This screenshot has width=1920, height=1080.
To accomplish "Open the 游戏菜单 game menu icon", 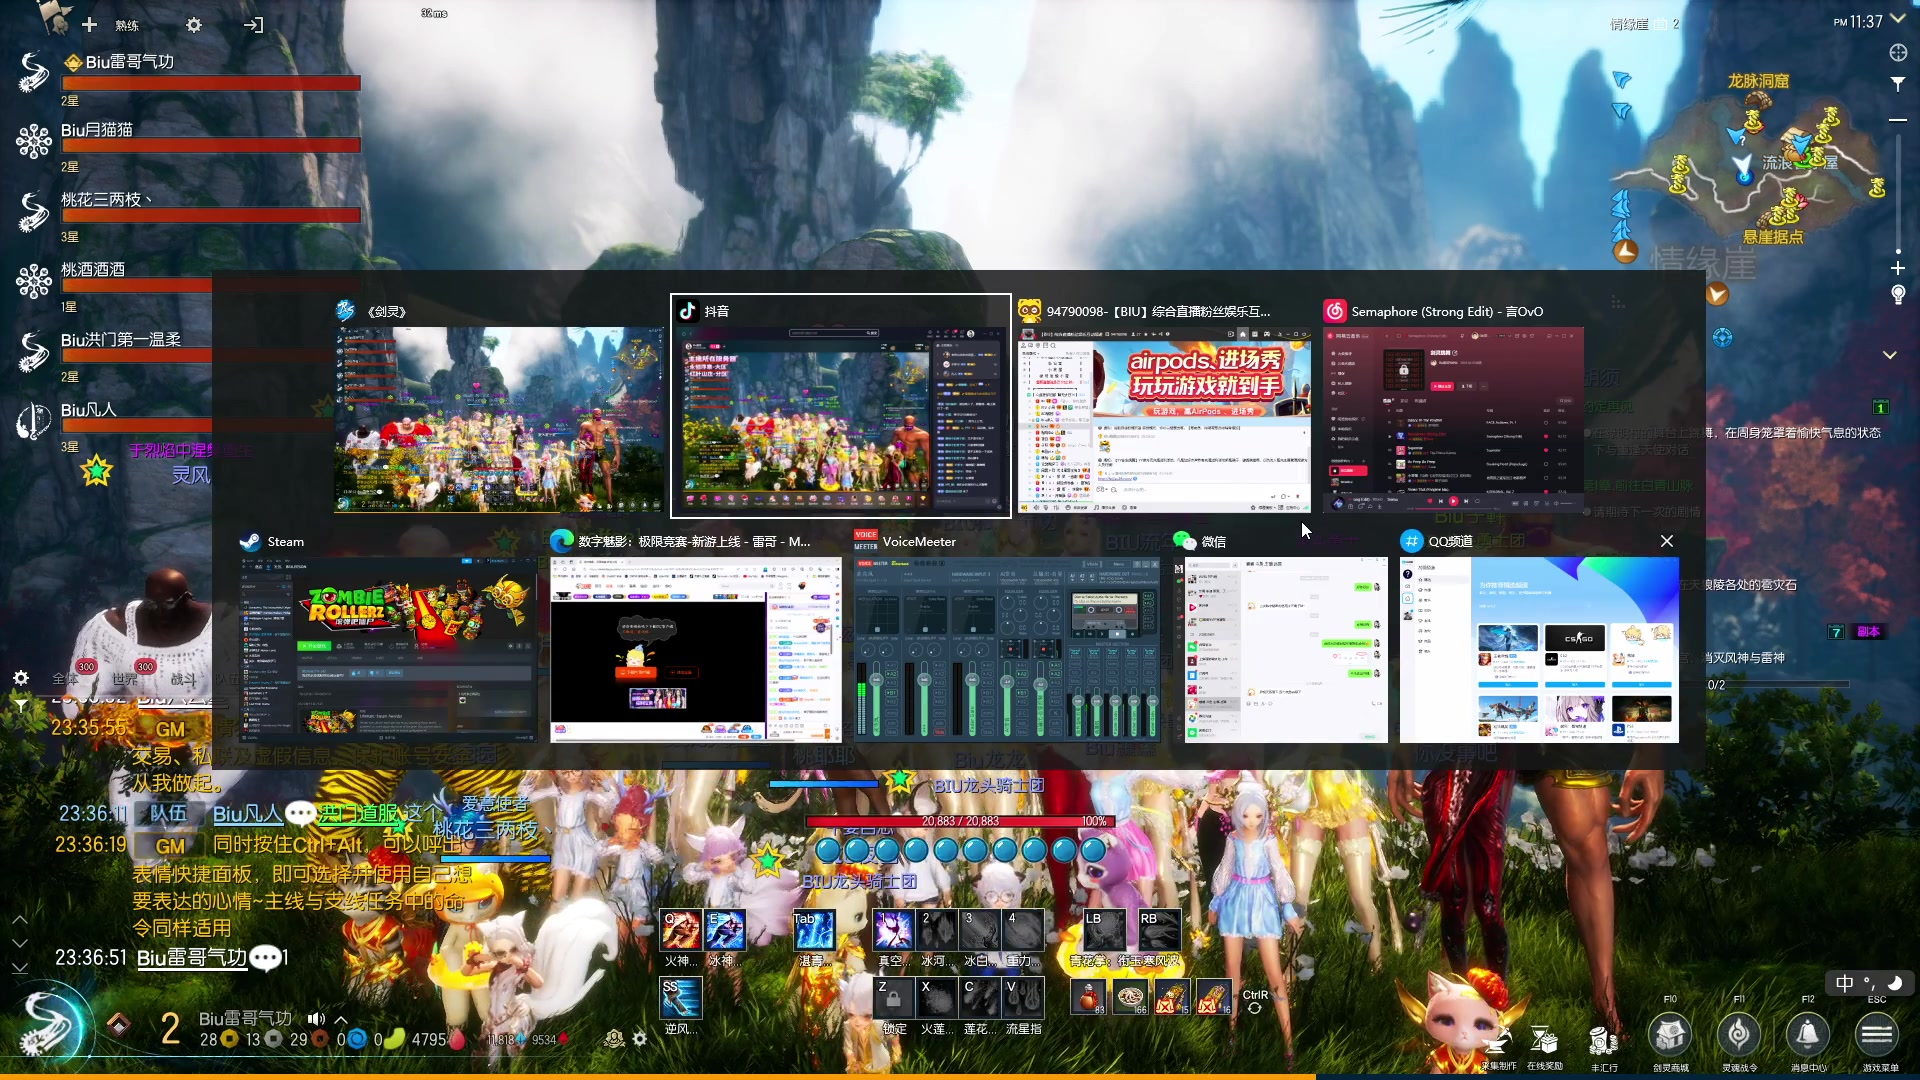I will (1877, 1036).
